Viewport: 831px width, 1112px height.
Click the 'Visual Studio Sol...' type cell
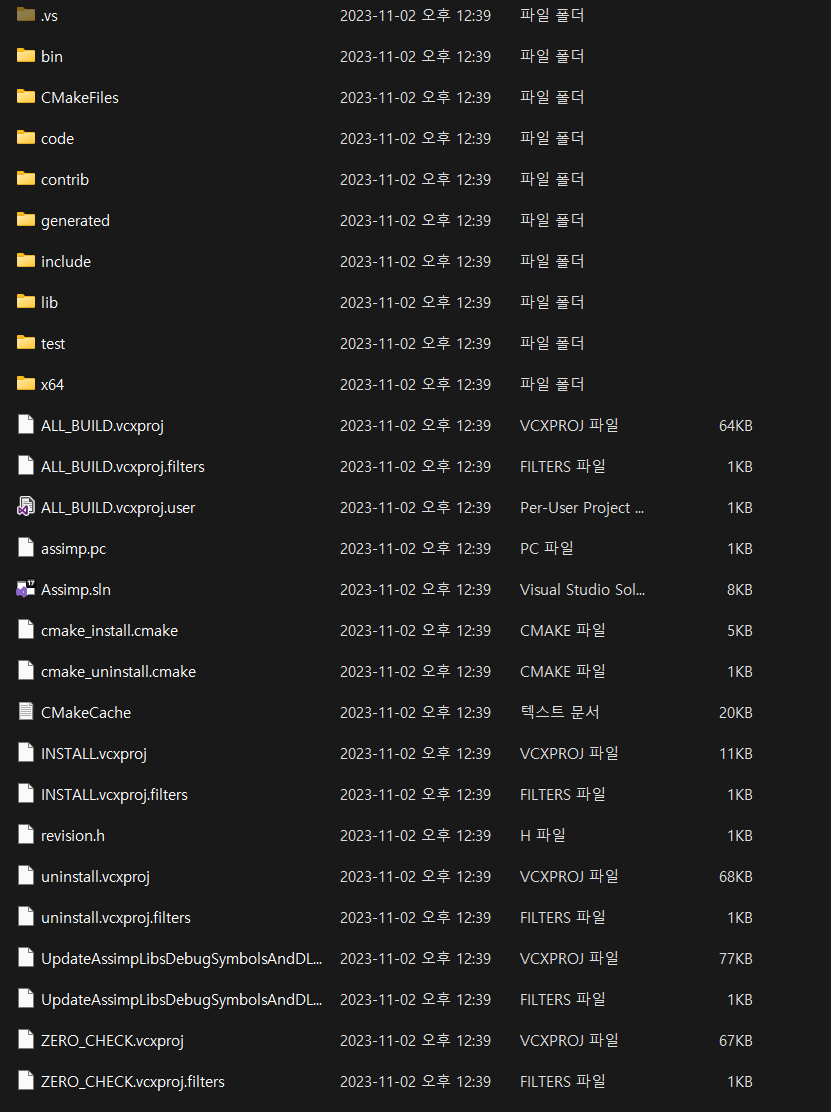coord(582,589)
